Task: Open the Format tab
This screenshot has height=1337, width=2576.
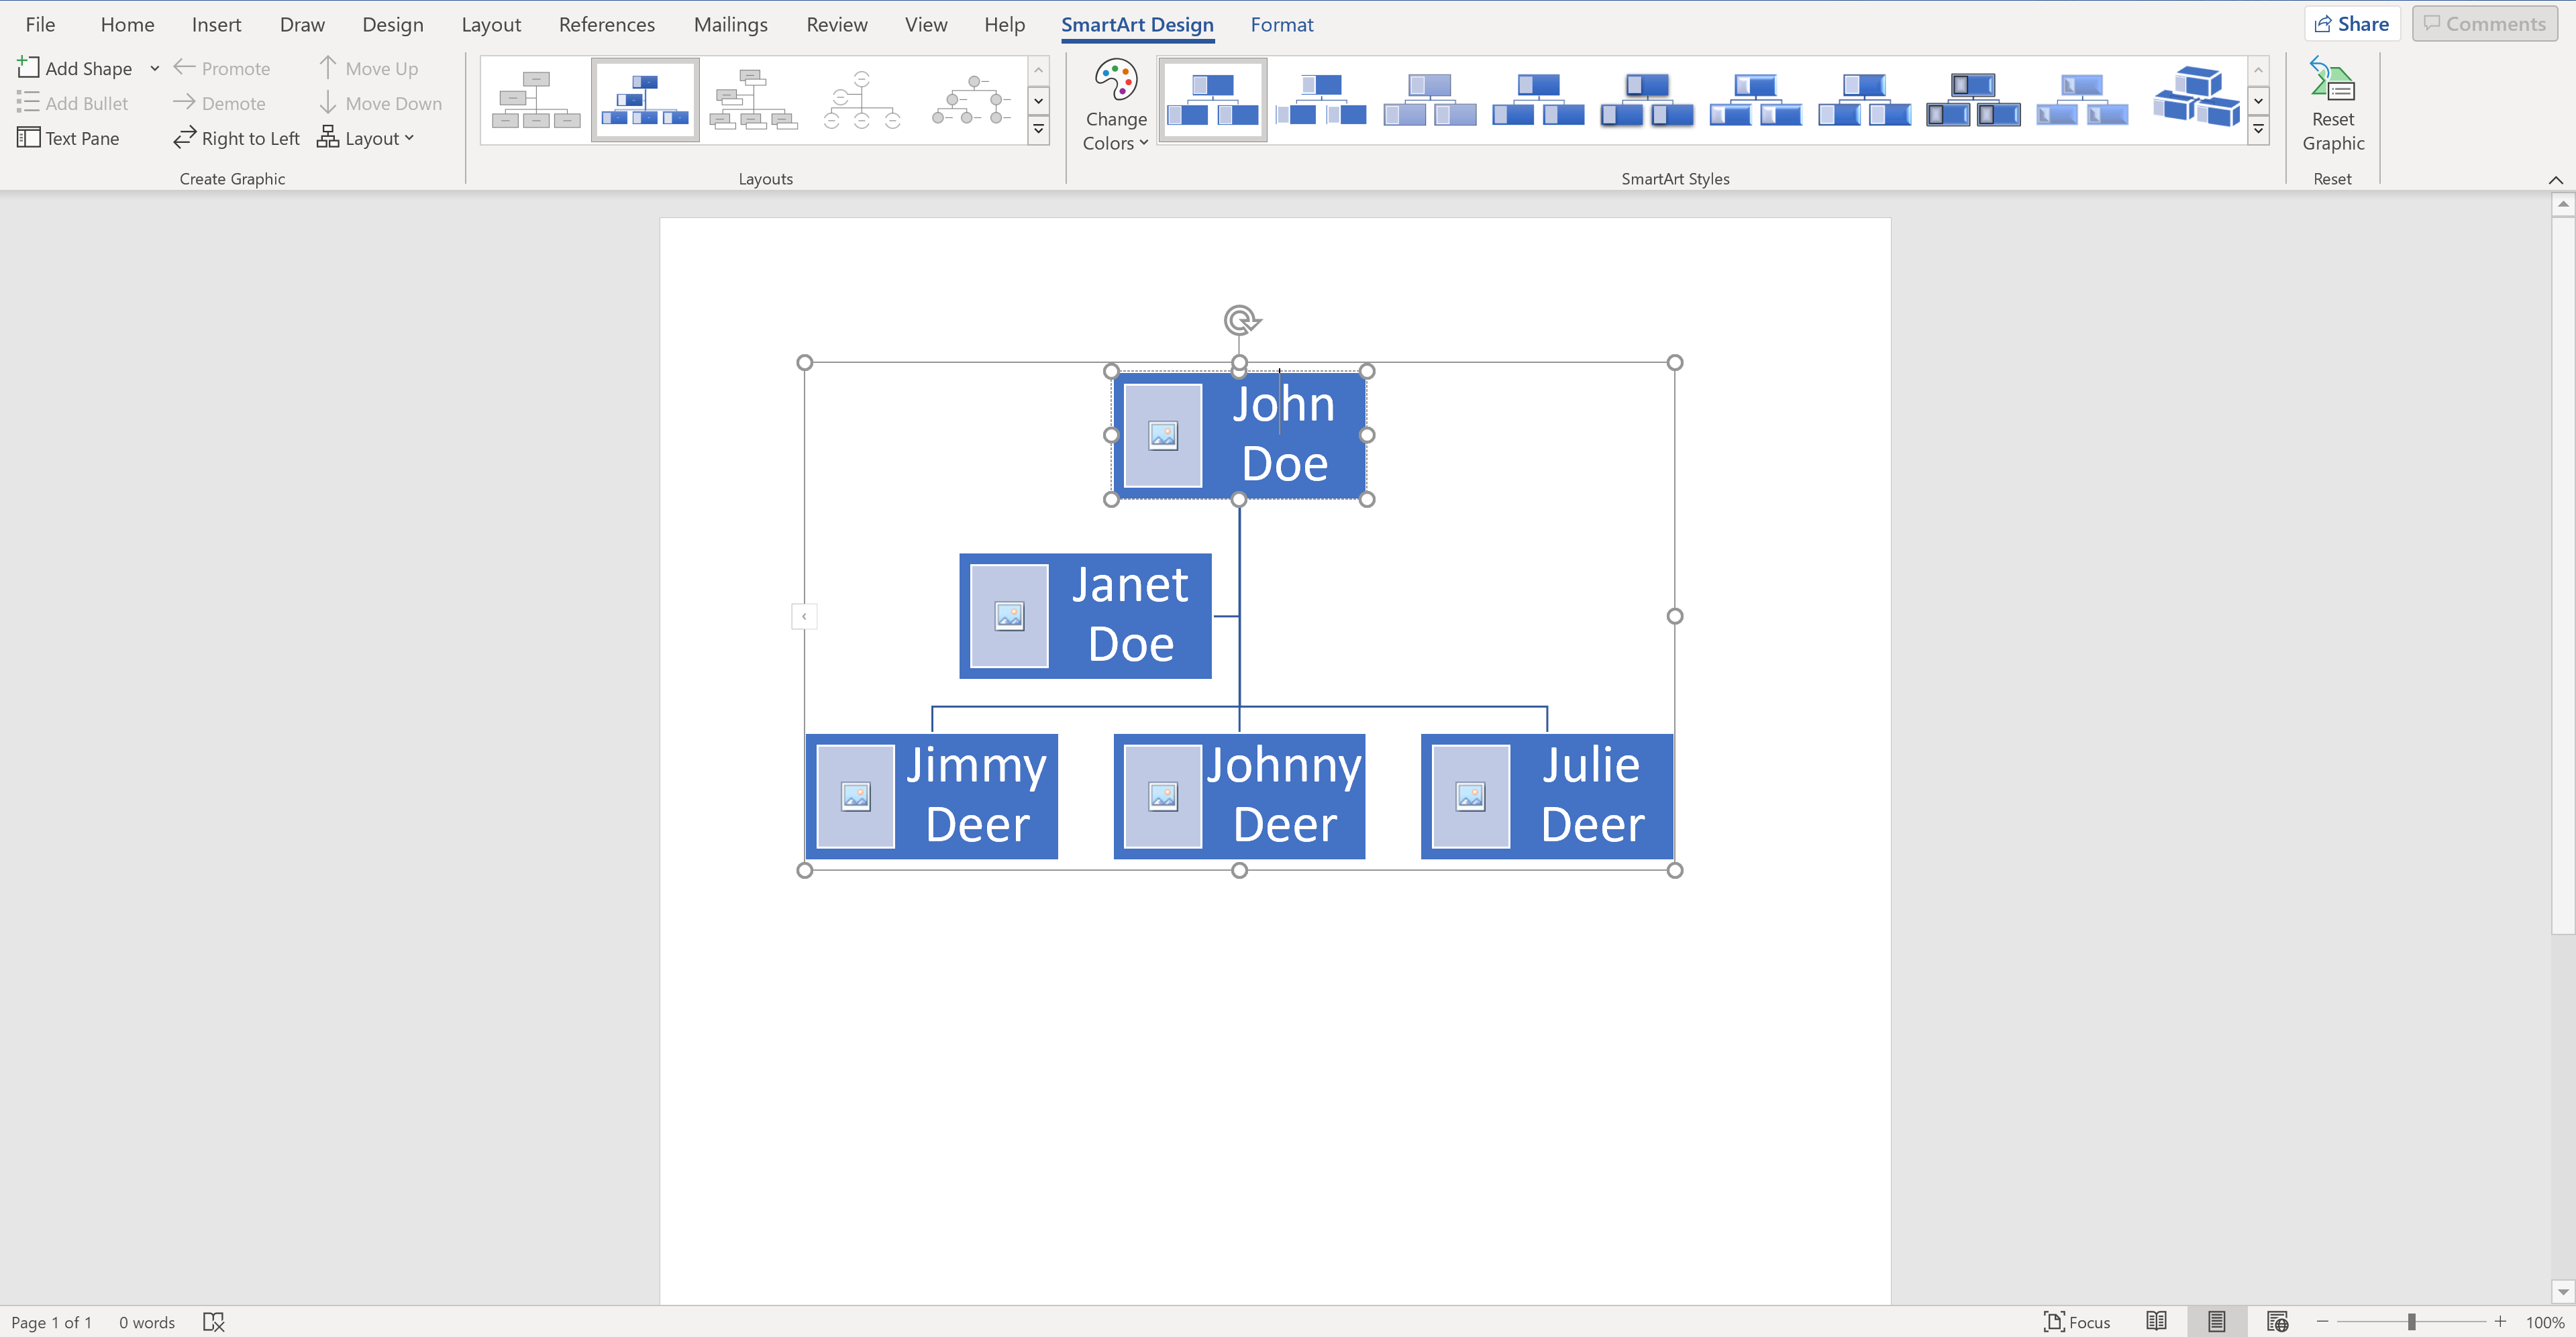Action: click(1281, 24)
